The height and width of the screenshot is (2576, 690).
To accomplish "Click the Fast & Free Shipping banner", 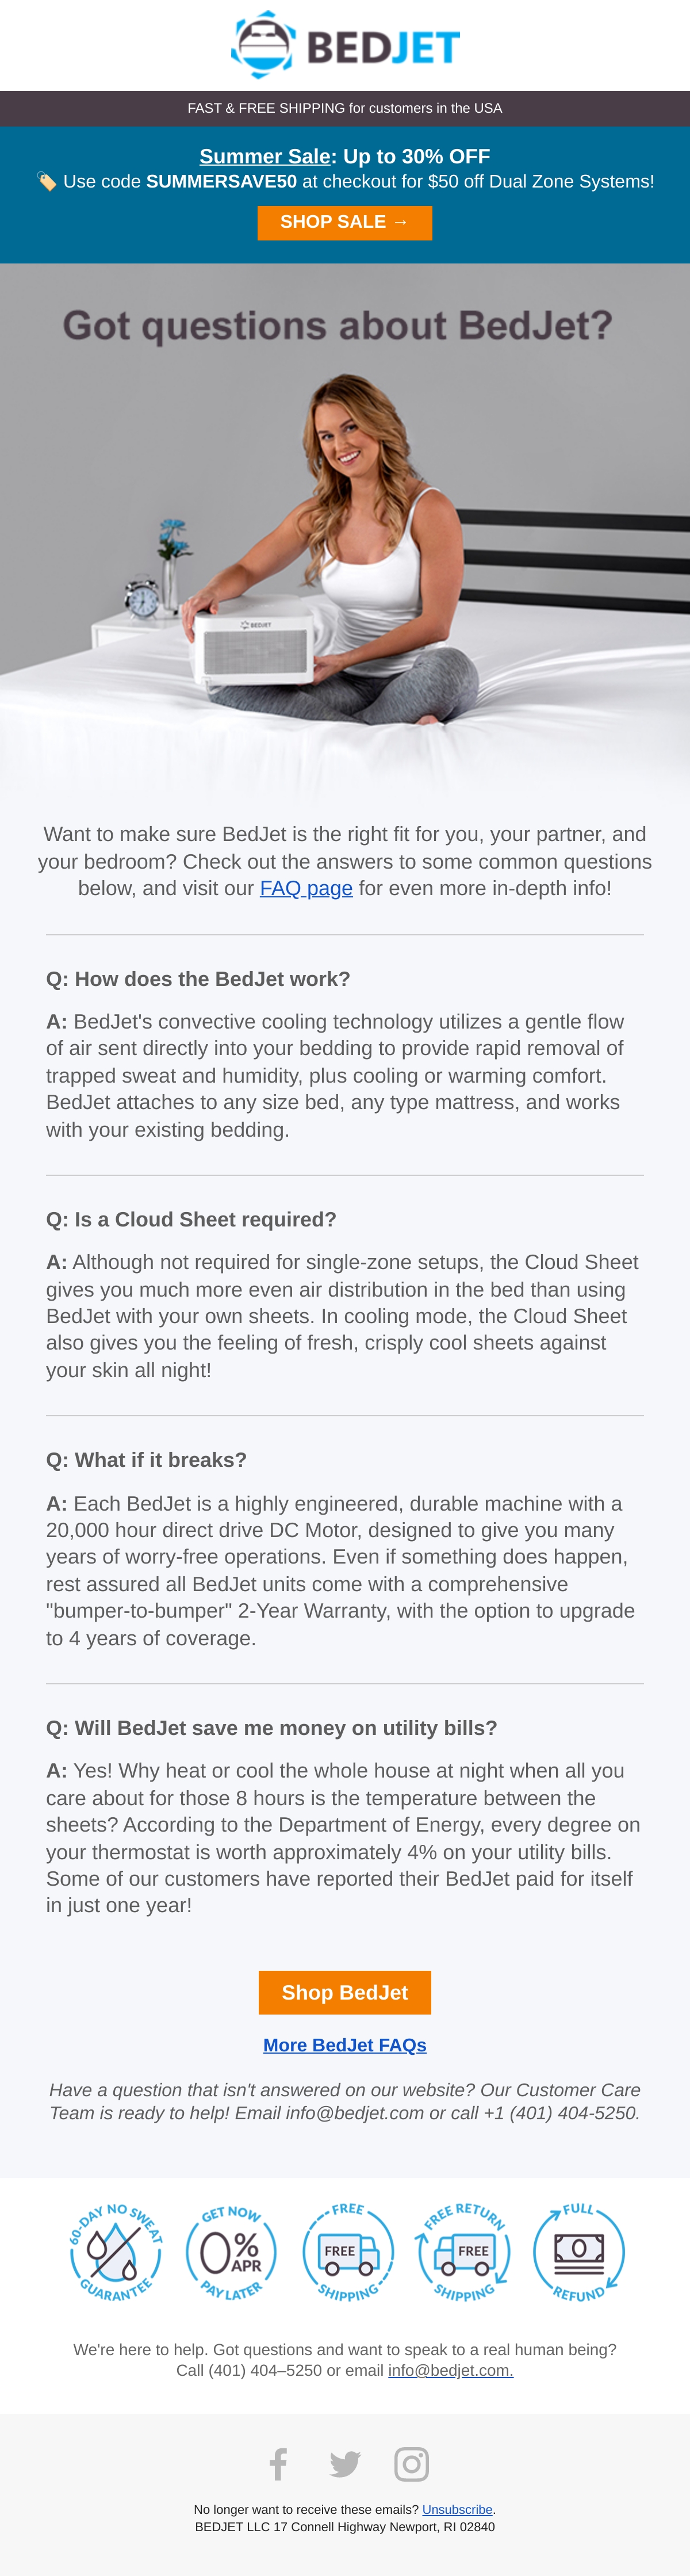I will pyautogui.click(x=345, y=108).
